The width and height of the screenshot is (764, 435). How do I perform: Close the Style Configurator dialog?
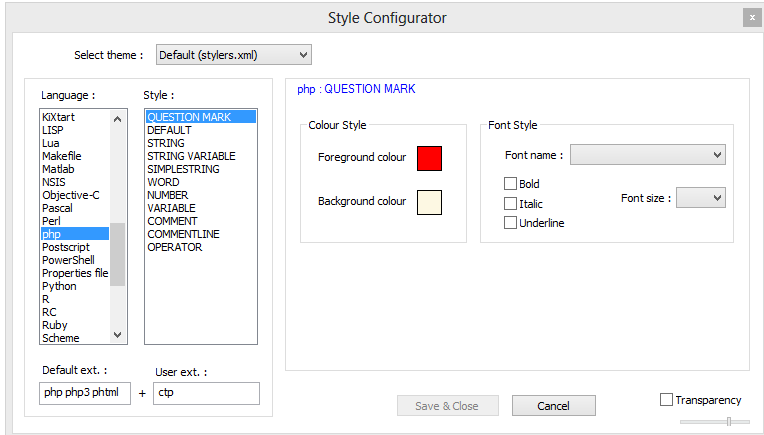(750, 17)
